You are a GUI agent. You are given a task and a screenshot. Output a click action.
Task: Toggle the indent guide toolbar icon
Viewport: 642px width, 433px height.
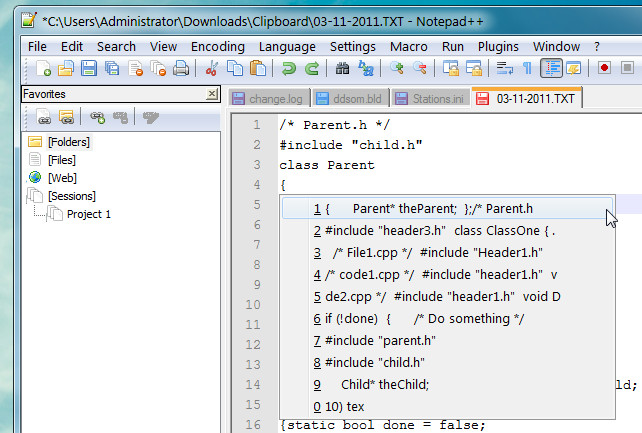(551, 68)
